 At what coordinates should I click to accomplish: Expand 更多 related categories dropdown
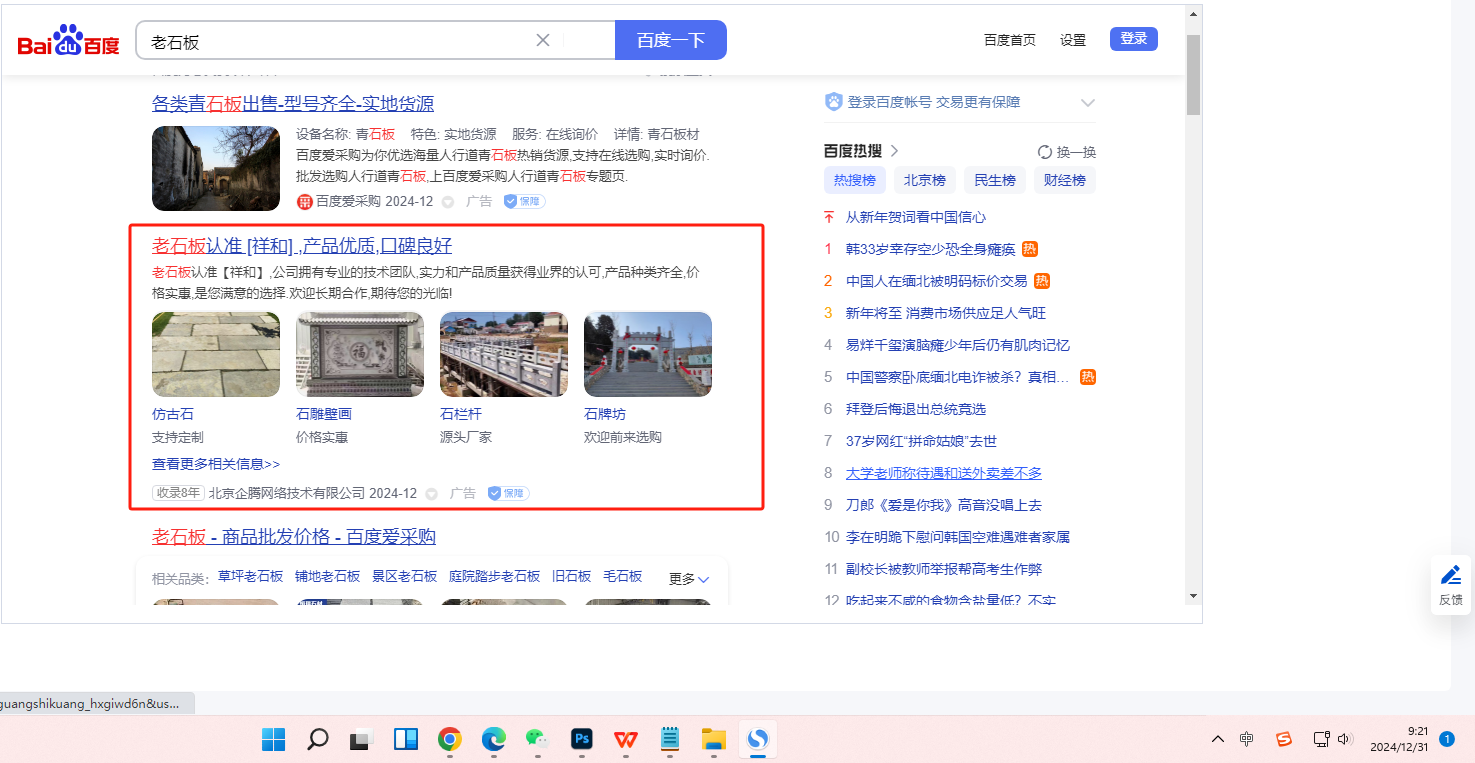[x=690, y=579]
